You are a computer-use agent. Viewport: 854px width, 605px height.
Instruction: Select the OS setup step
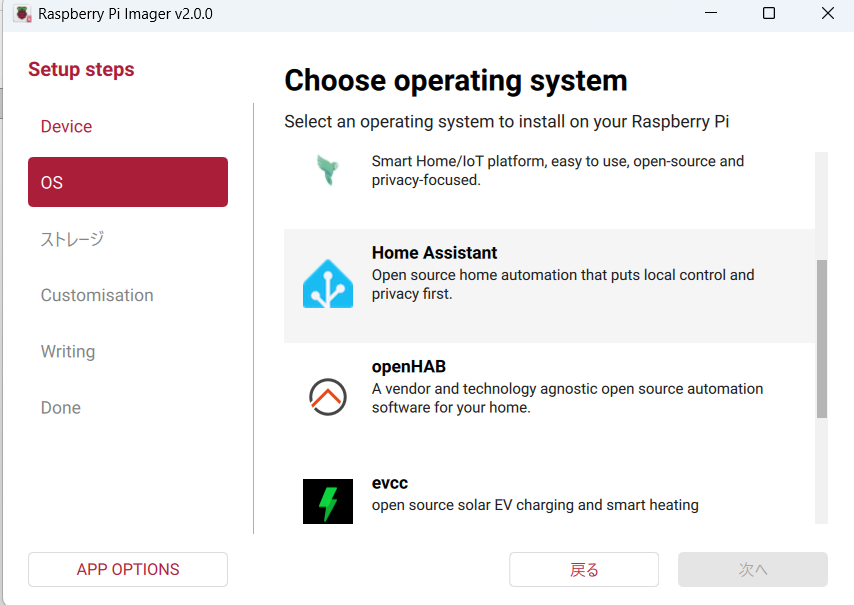(128, 182)
